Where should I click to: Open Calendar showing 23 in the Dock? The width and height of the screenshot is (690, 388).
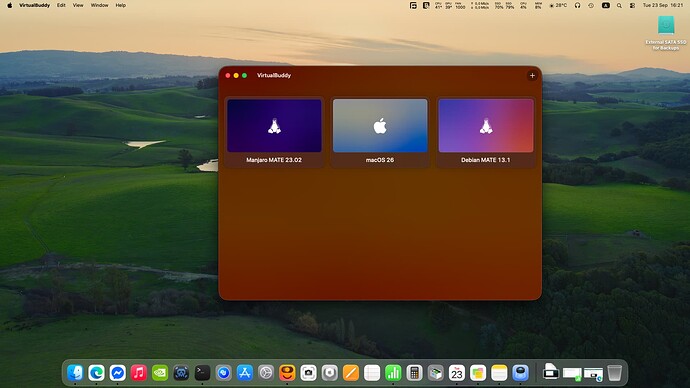[457, 373]
